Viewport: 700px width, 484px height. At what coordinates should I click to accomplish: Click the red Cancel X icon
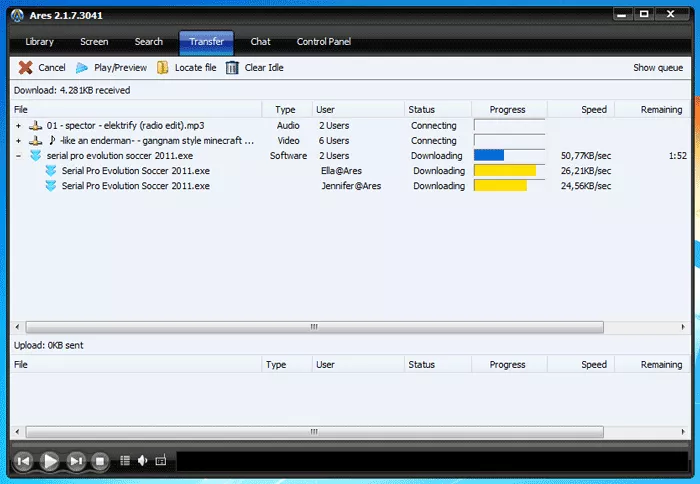click(x=25, y=67)
